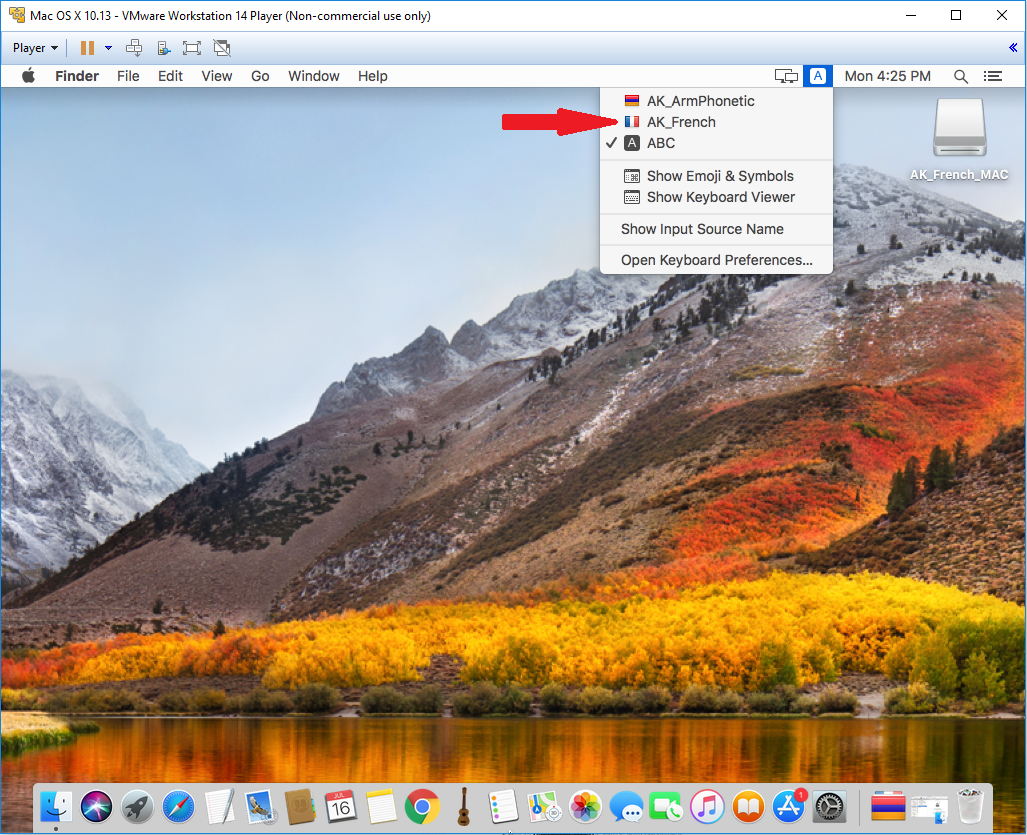Launch iTunes music icon in Dock
The width and height of the screenshot is (1027, 835).
click(707, 806)
